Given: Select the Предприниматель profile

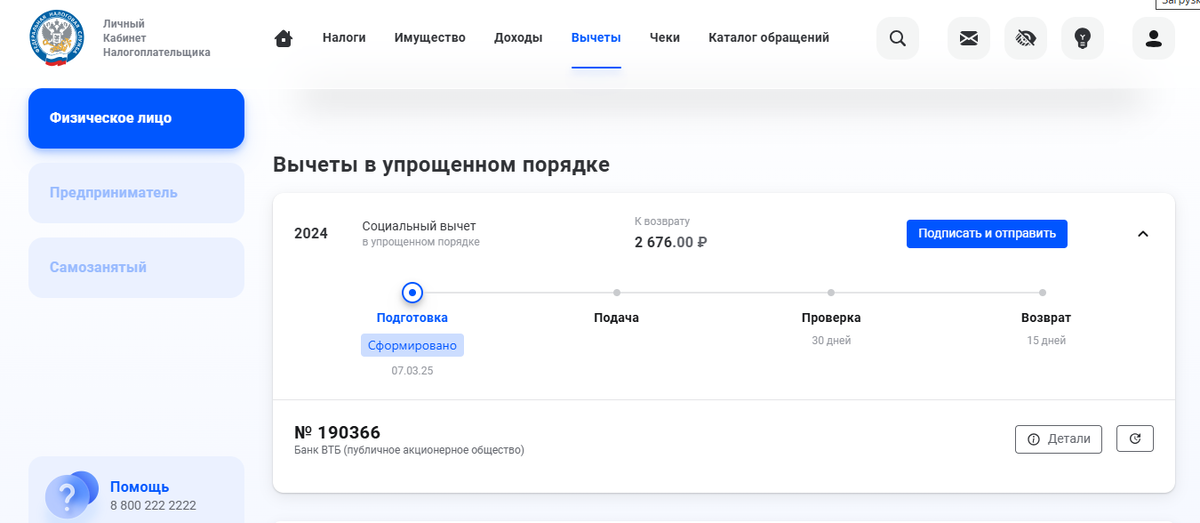Looking at the screenshot, I should coord(136,193).
